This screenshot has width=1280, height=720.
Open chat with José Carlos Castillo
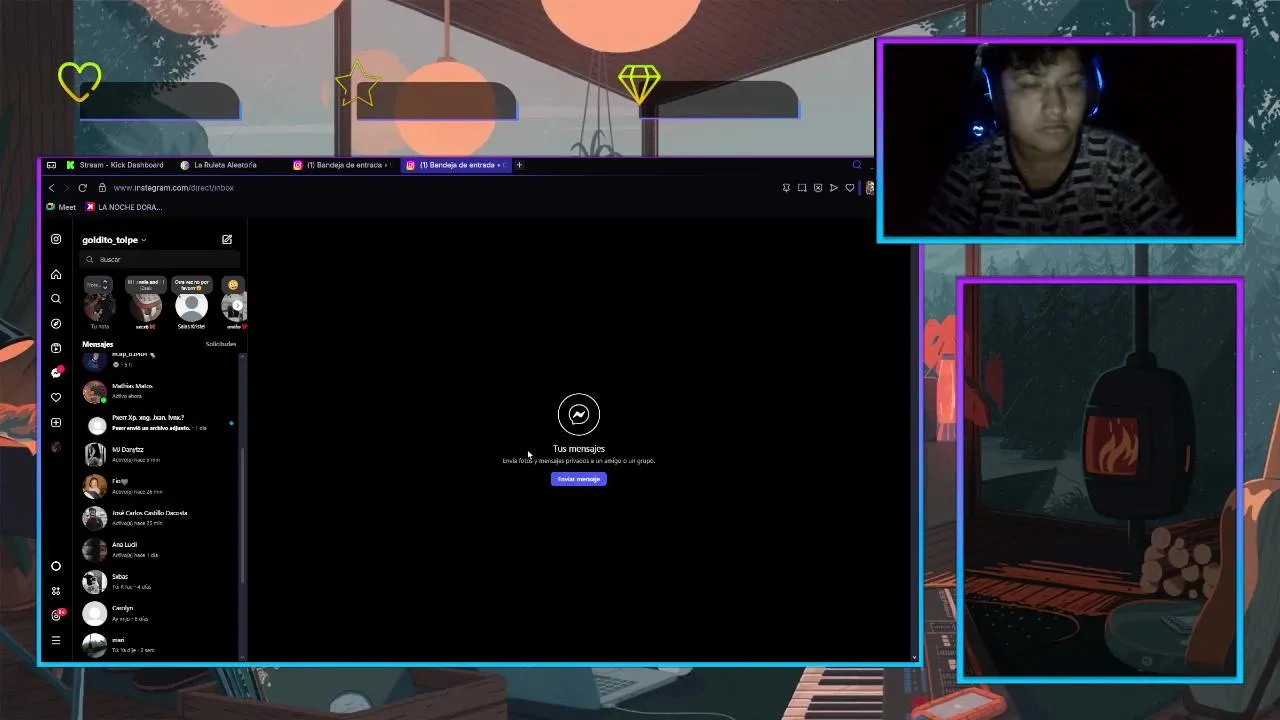[x=160, y=518]
